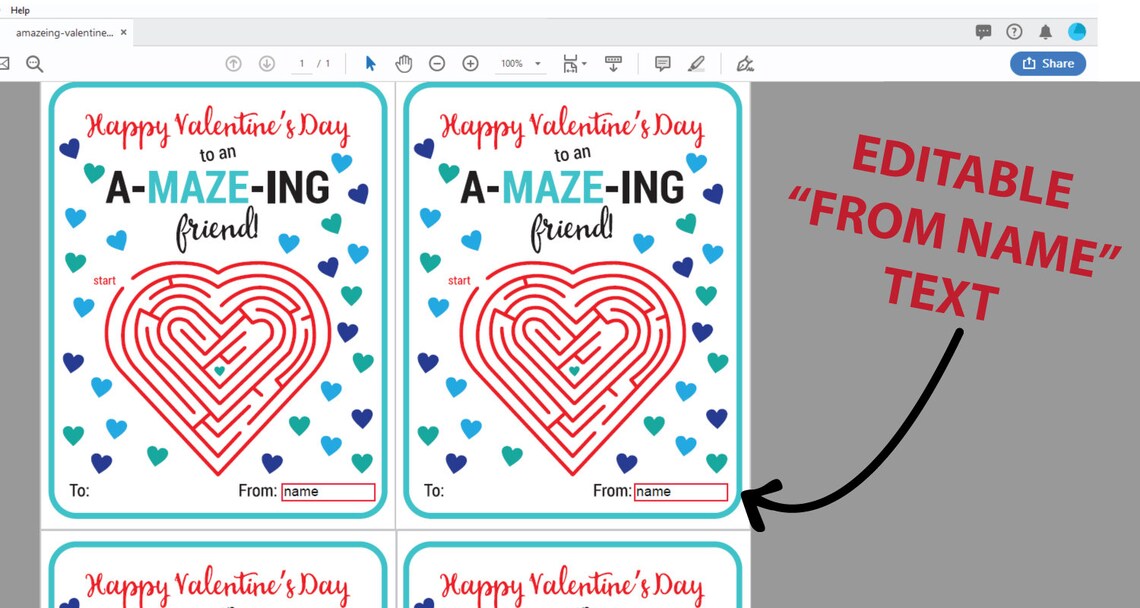Screen dimensions: 1140x608
Task: Switch to the amazeing-valentine document tab
Action: [65, 32]
